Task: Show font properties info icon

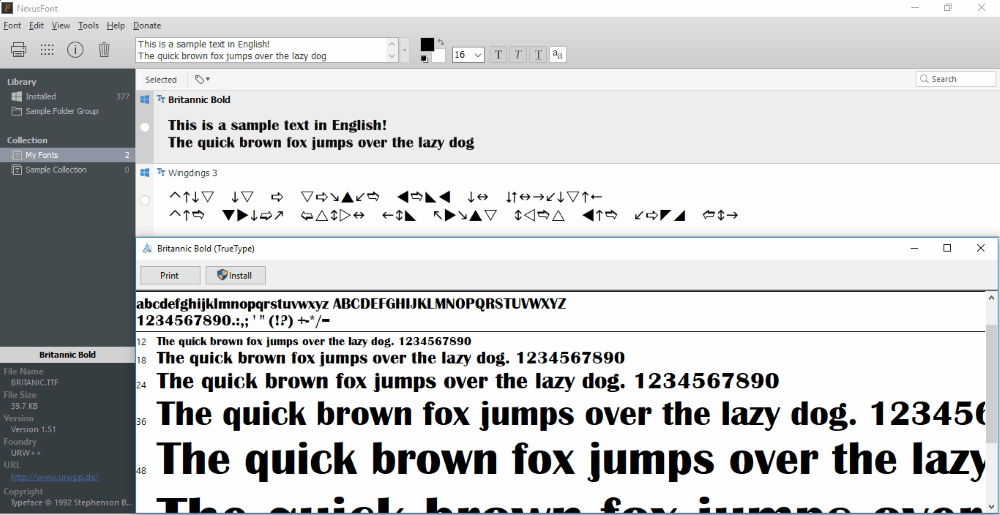Action: [x=75, y=49]
